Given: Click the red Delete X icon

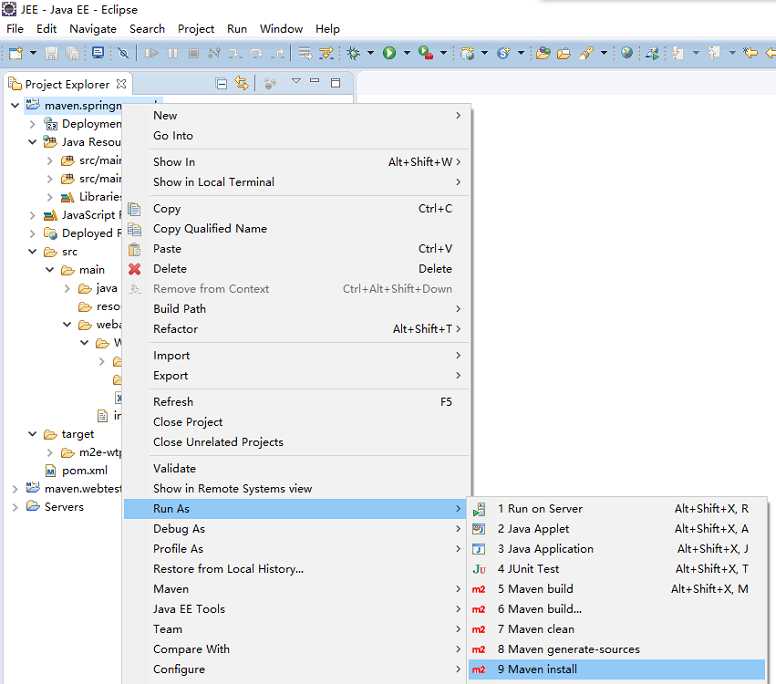Looking at the screenshot, I should click(134, 269).
